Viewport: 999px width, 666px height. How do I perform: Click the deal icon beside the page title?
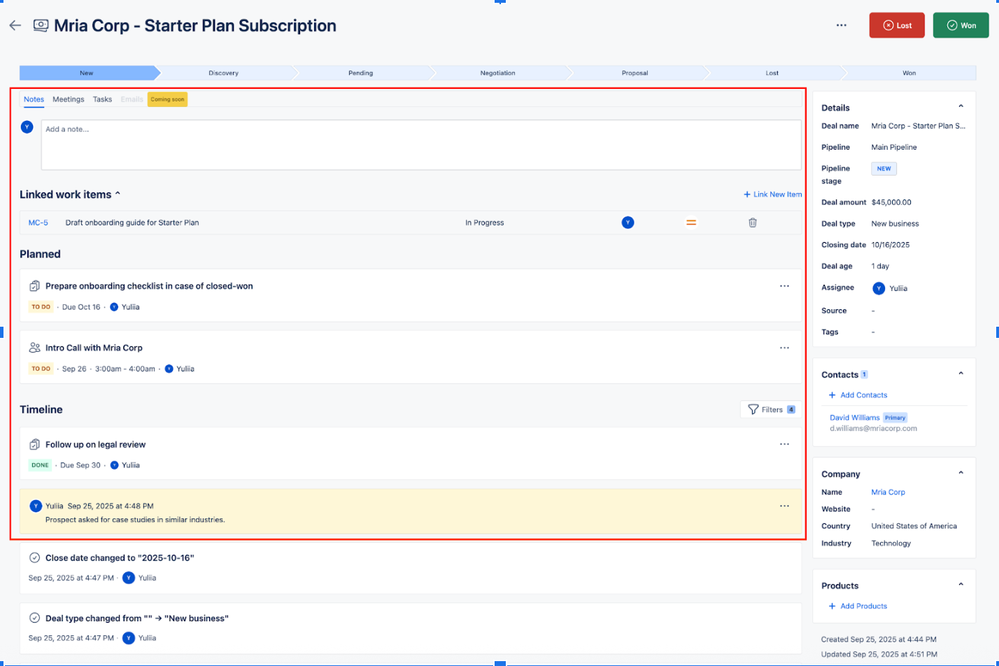click(40, 25)
